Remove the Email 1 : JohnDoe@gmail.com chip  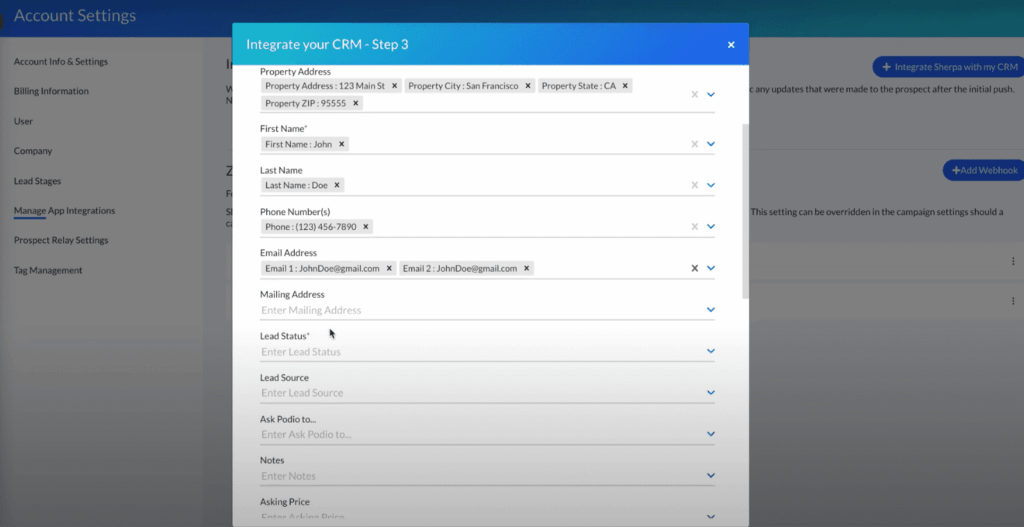click(x=389, y=268)
